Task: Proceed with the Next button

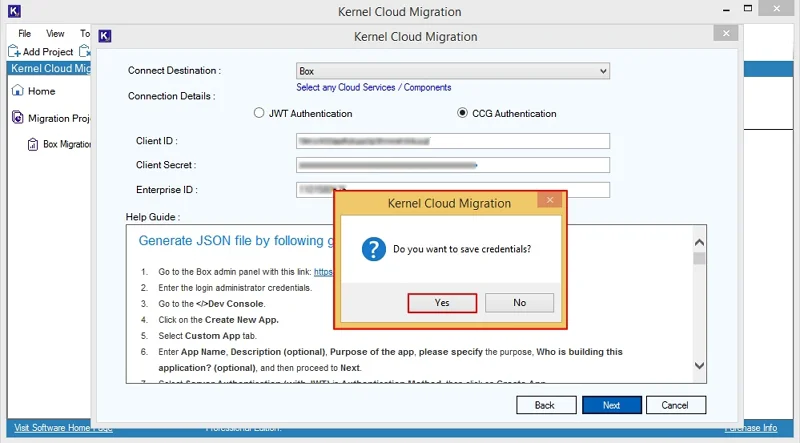Action: tap(612, 405)
